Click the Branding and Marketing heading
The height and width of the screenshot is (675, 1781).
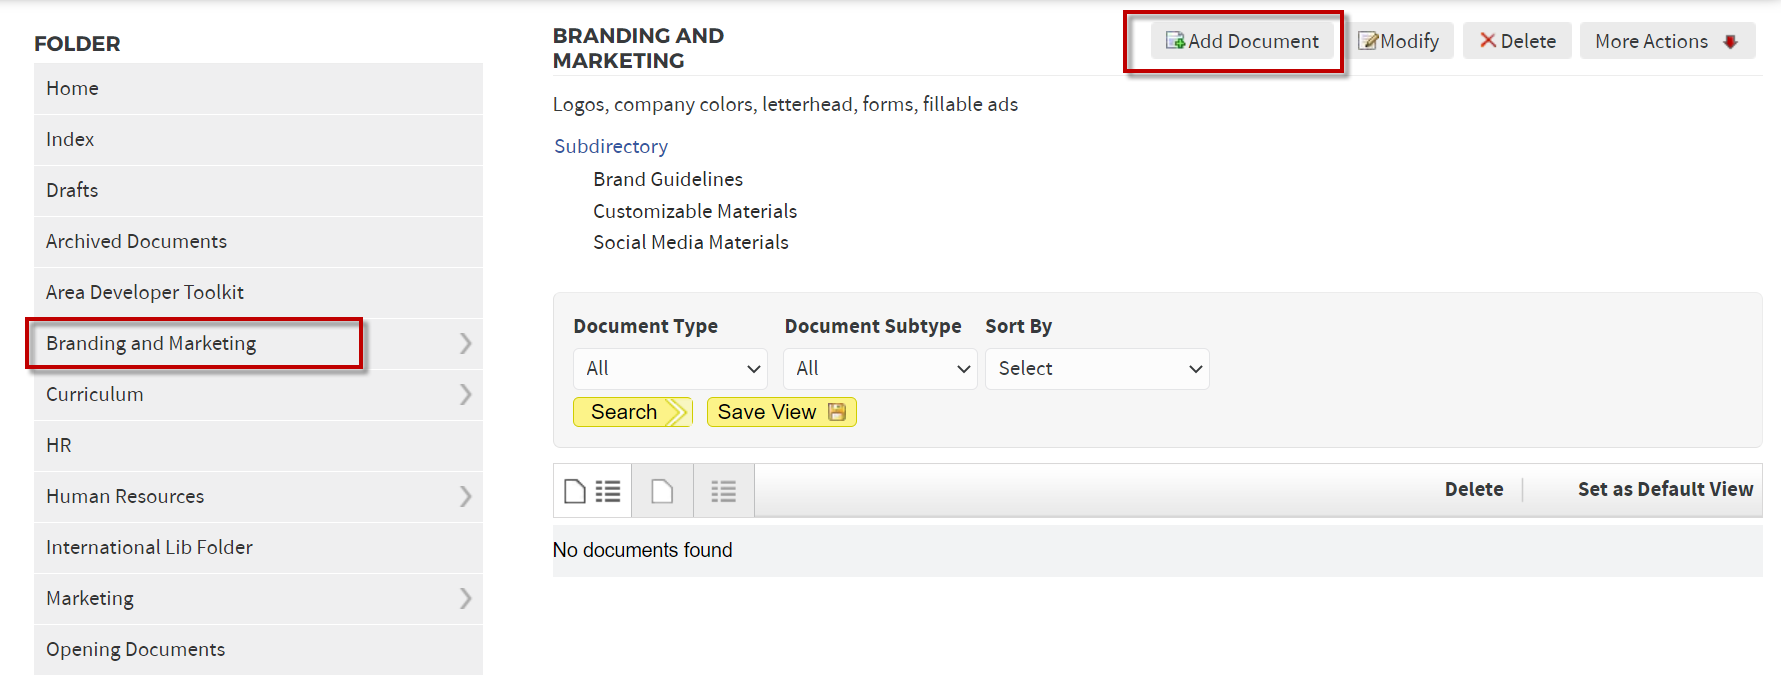(x=638, y=48)
